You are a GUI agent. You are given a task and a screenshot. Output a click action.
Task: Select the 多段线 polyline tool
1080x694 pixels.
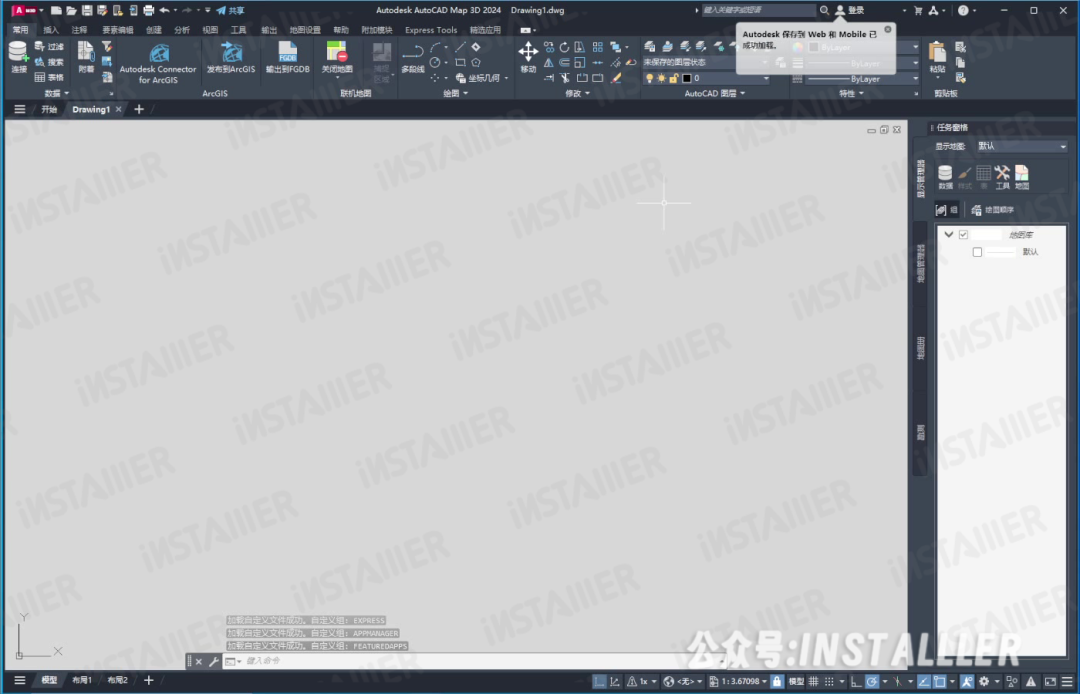(413, 58)
